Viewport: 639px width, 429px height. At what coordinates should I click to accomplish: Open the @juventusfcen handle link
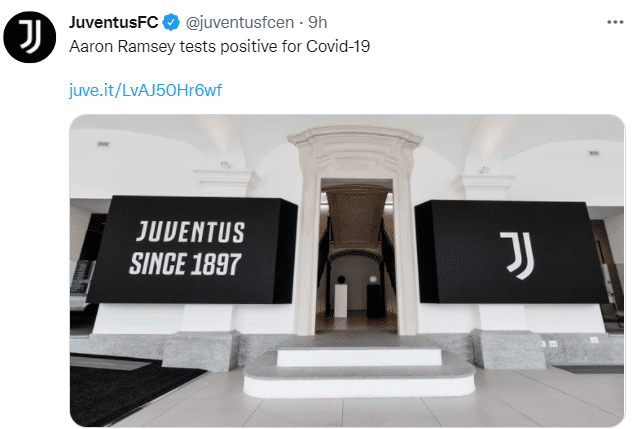[240, 22]
